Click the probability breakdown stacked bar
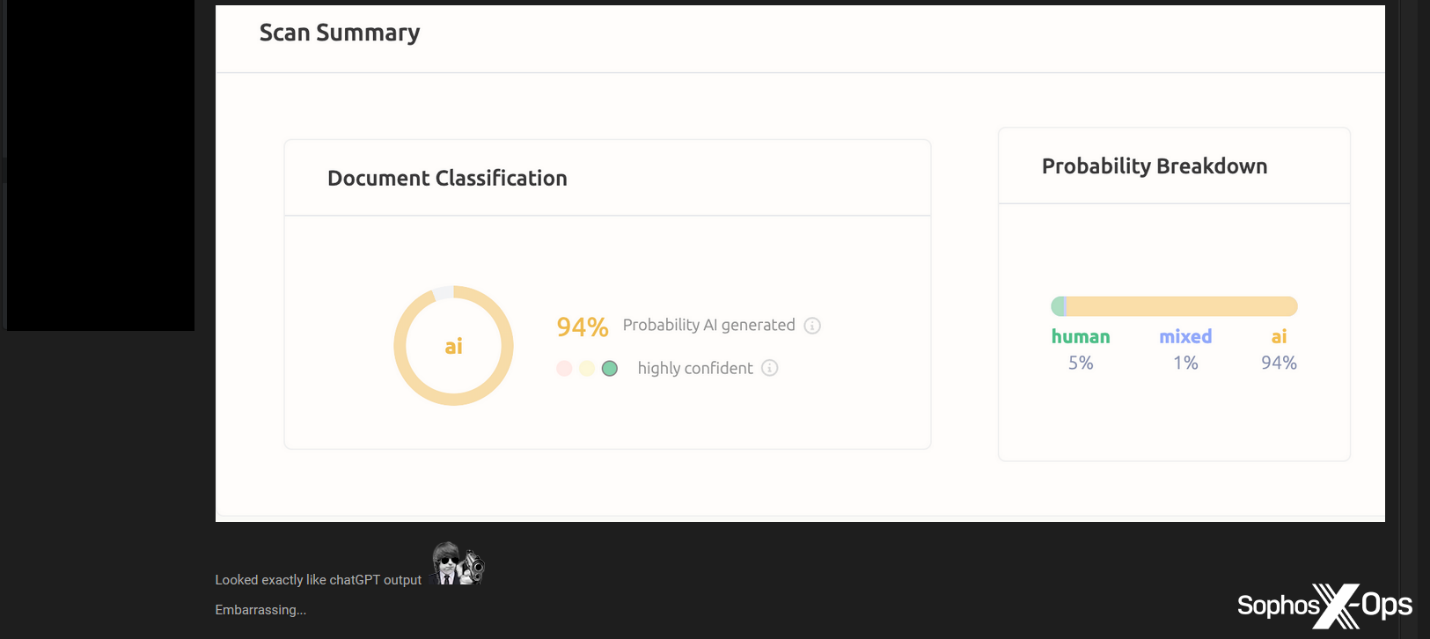 click(x=1173, y=305)
